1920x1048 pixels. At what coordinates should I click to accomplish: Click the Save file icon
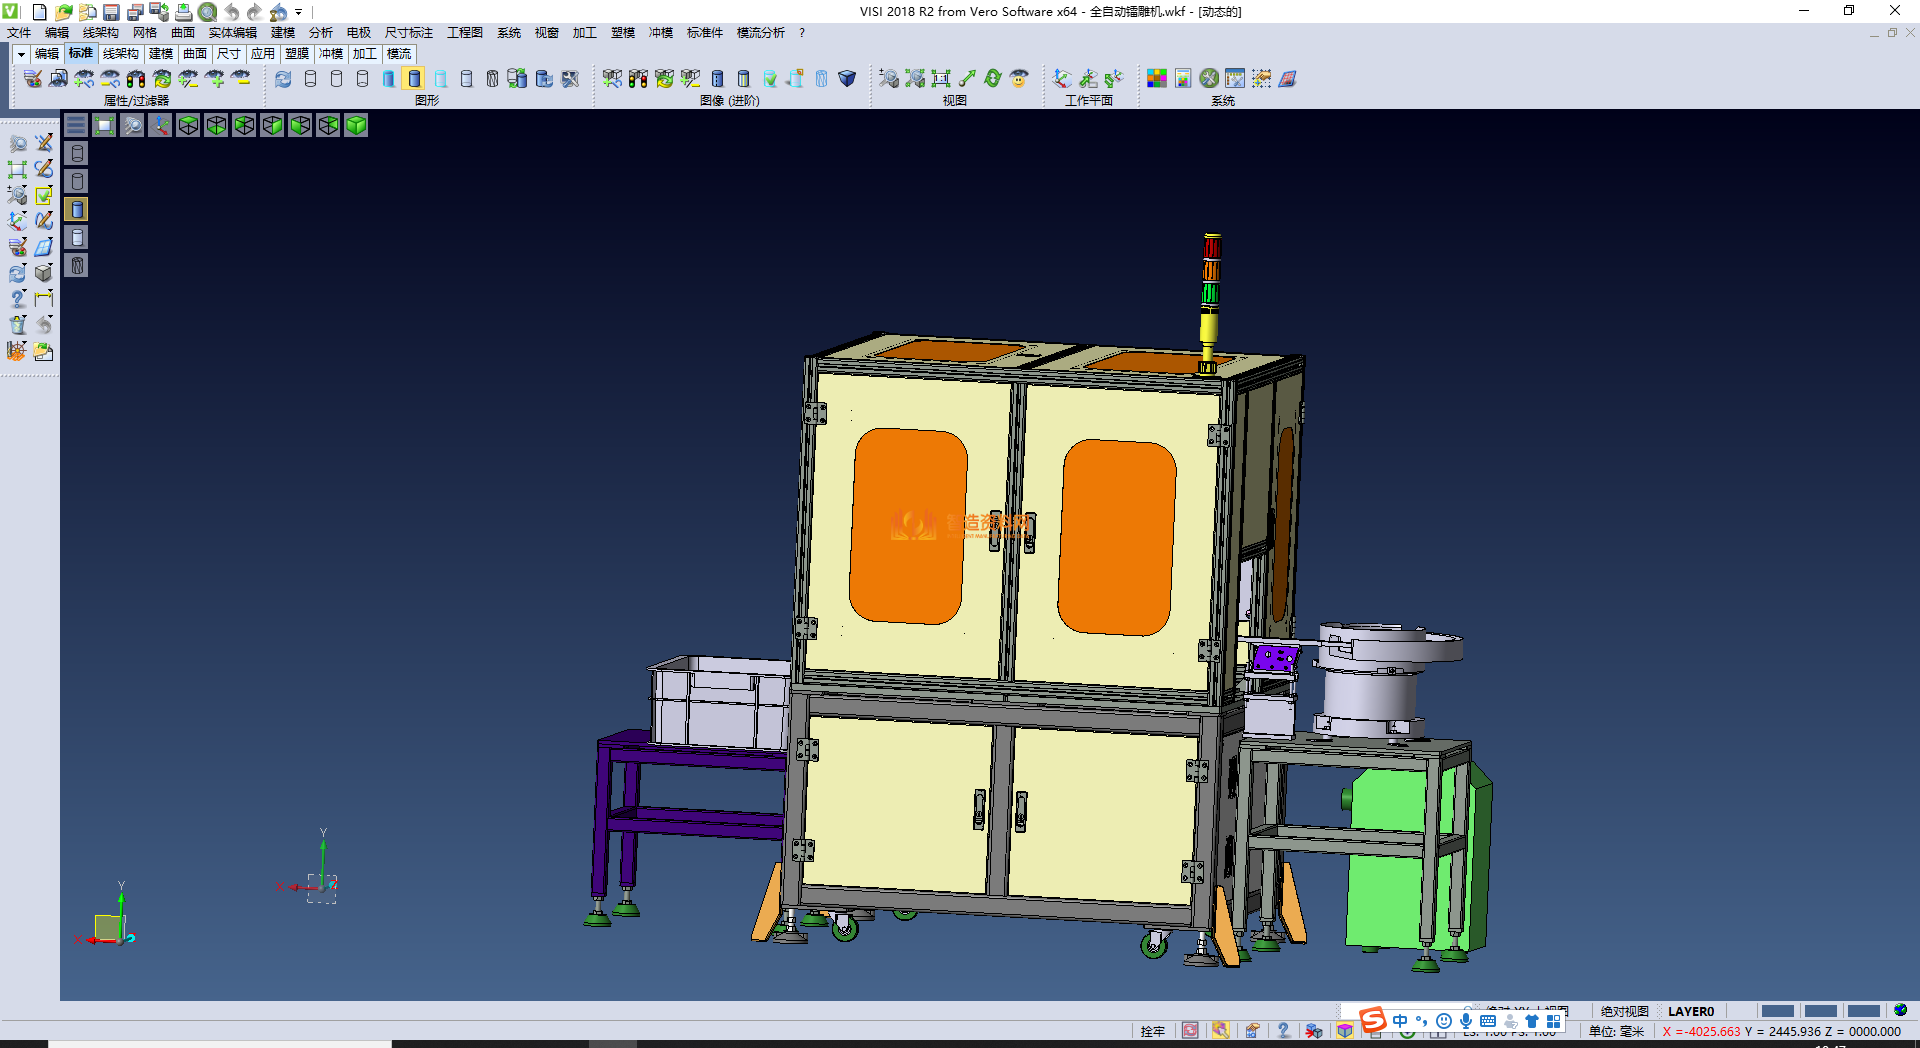[111, 12]
